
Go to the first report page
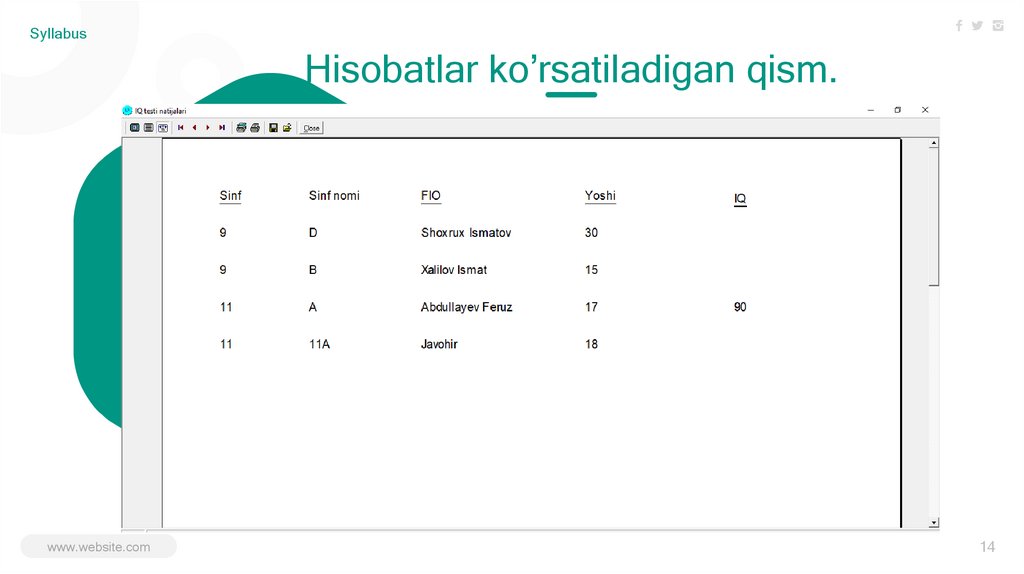(181, 128)
